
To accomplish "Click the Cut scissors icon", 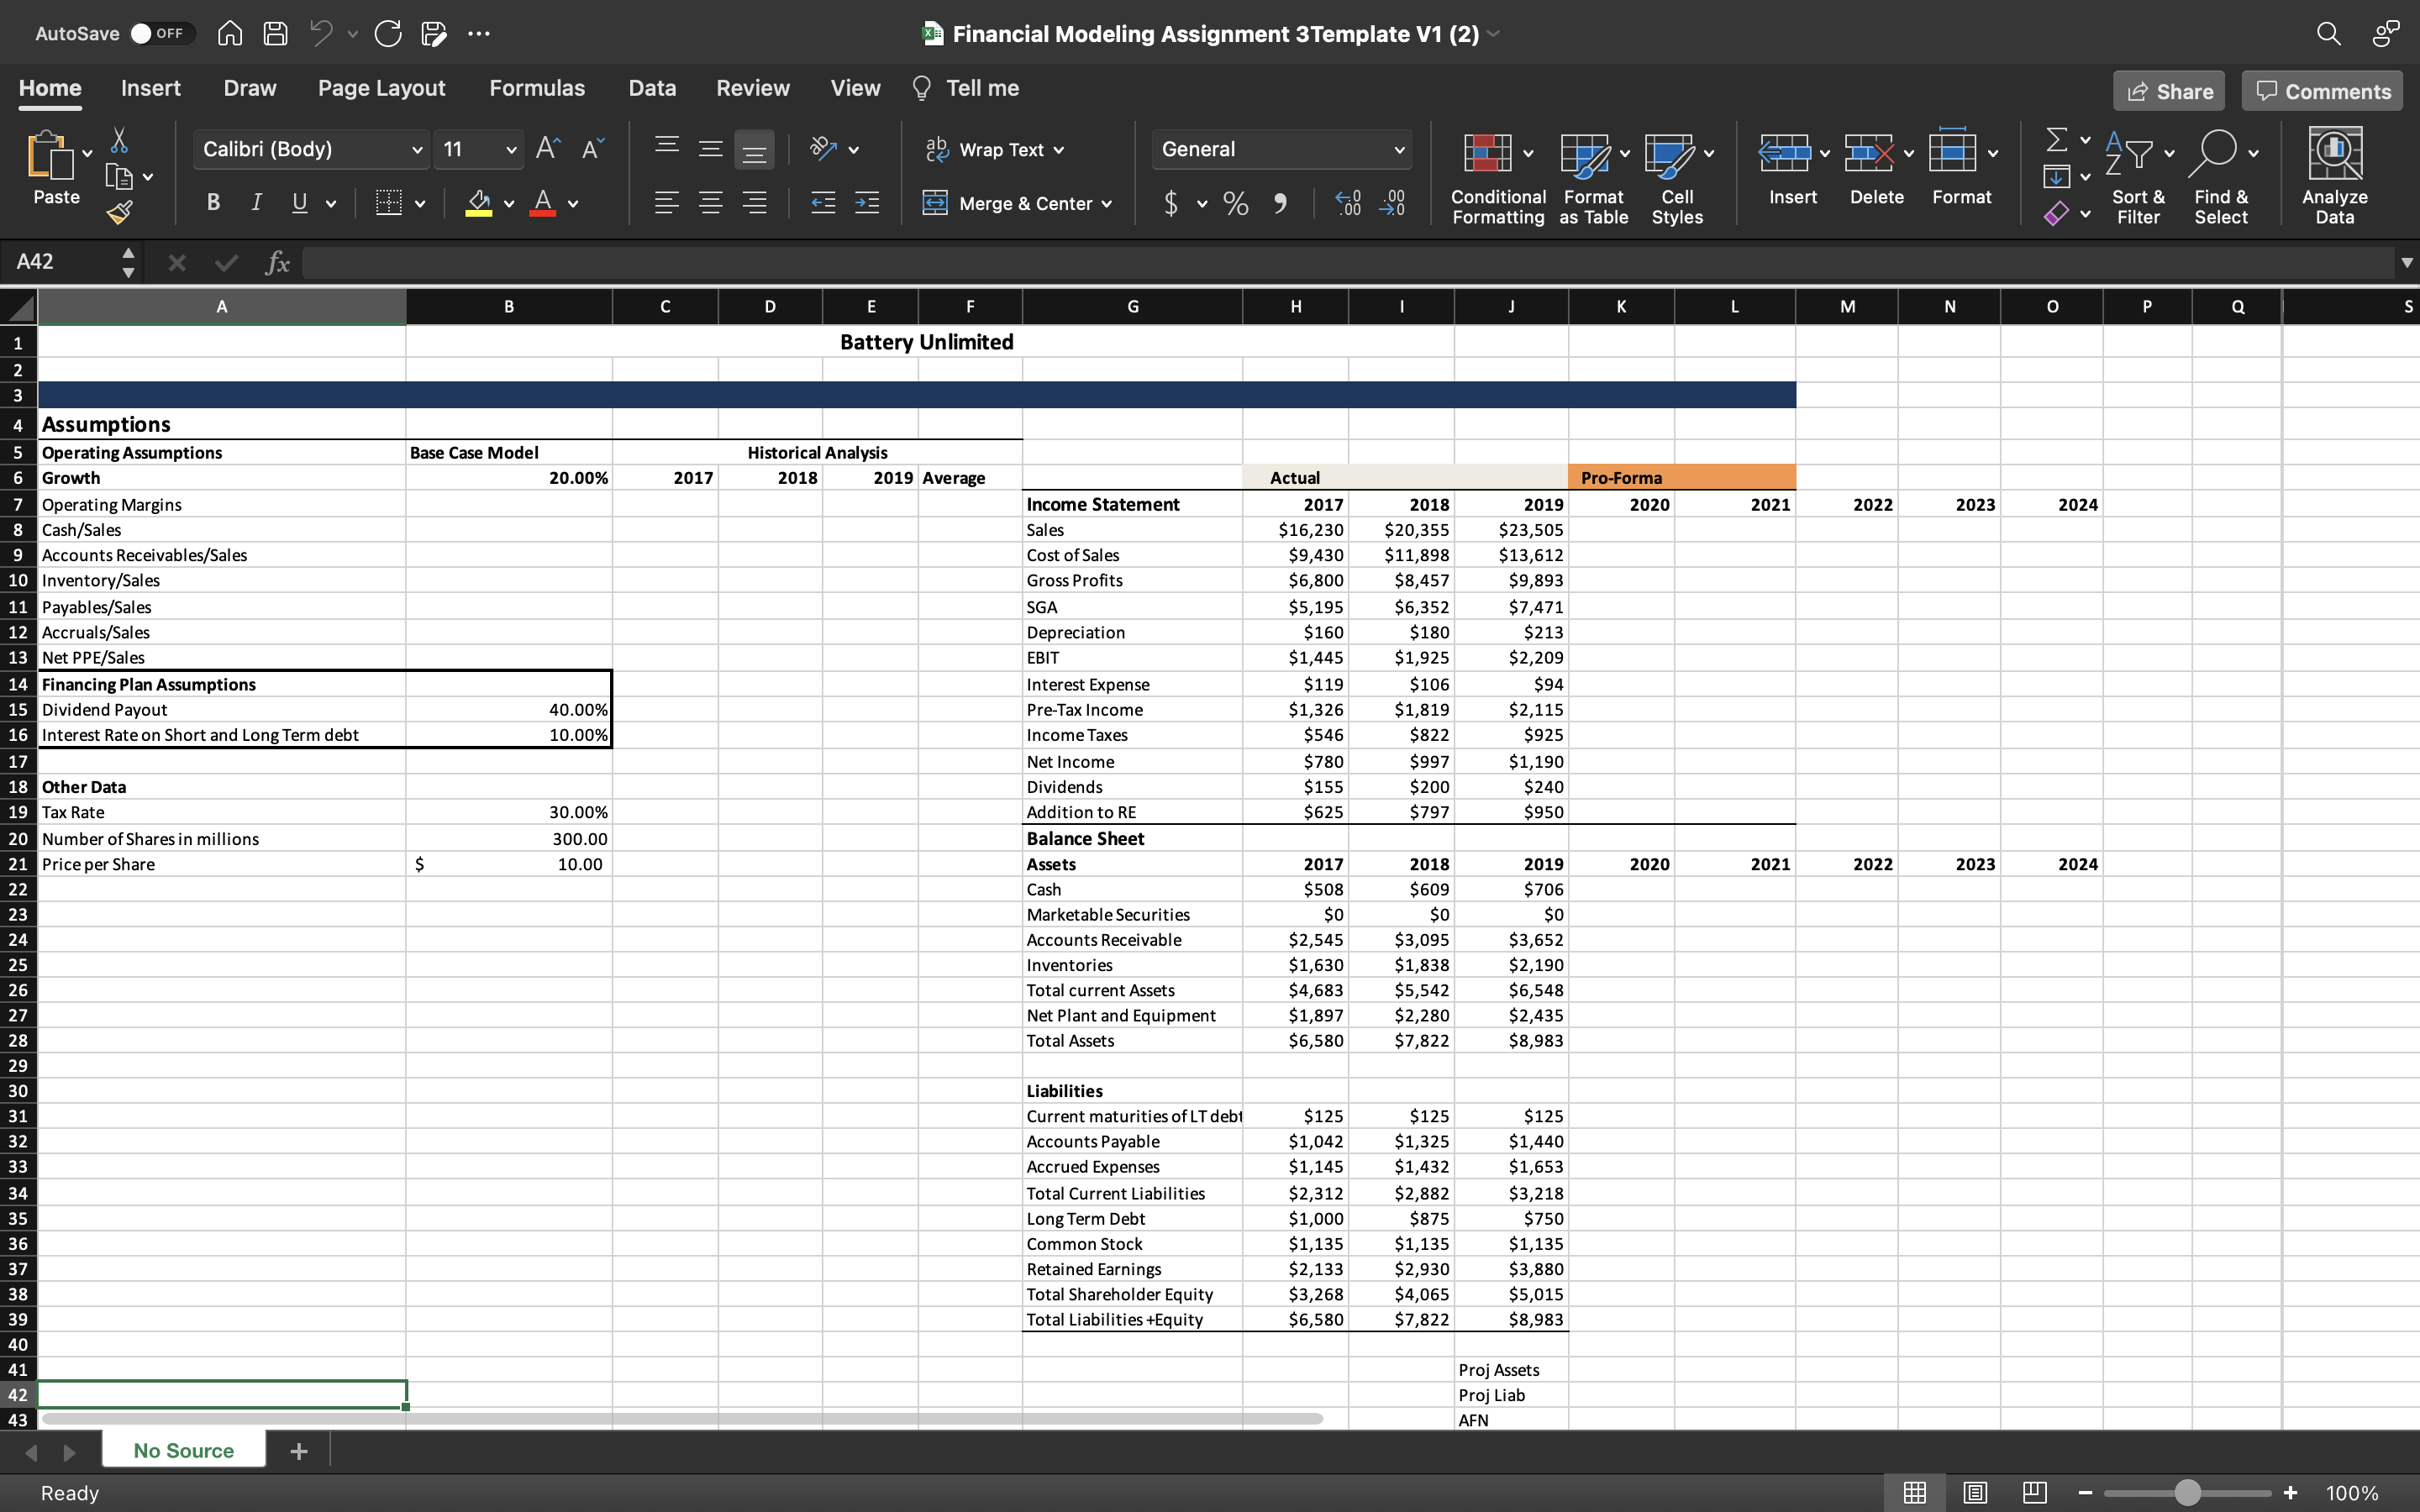I will pyautogui.click(x=119, y=140).
